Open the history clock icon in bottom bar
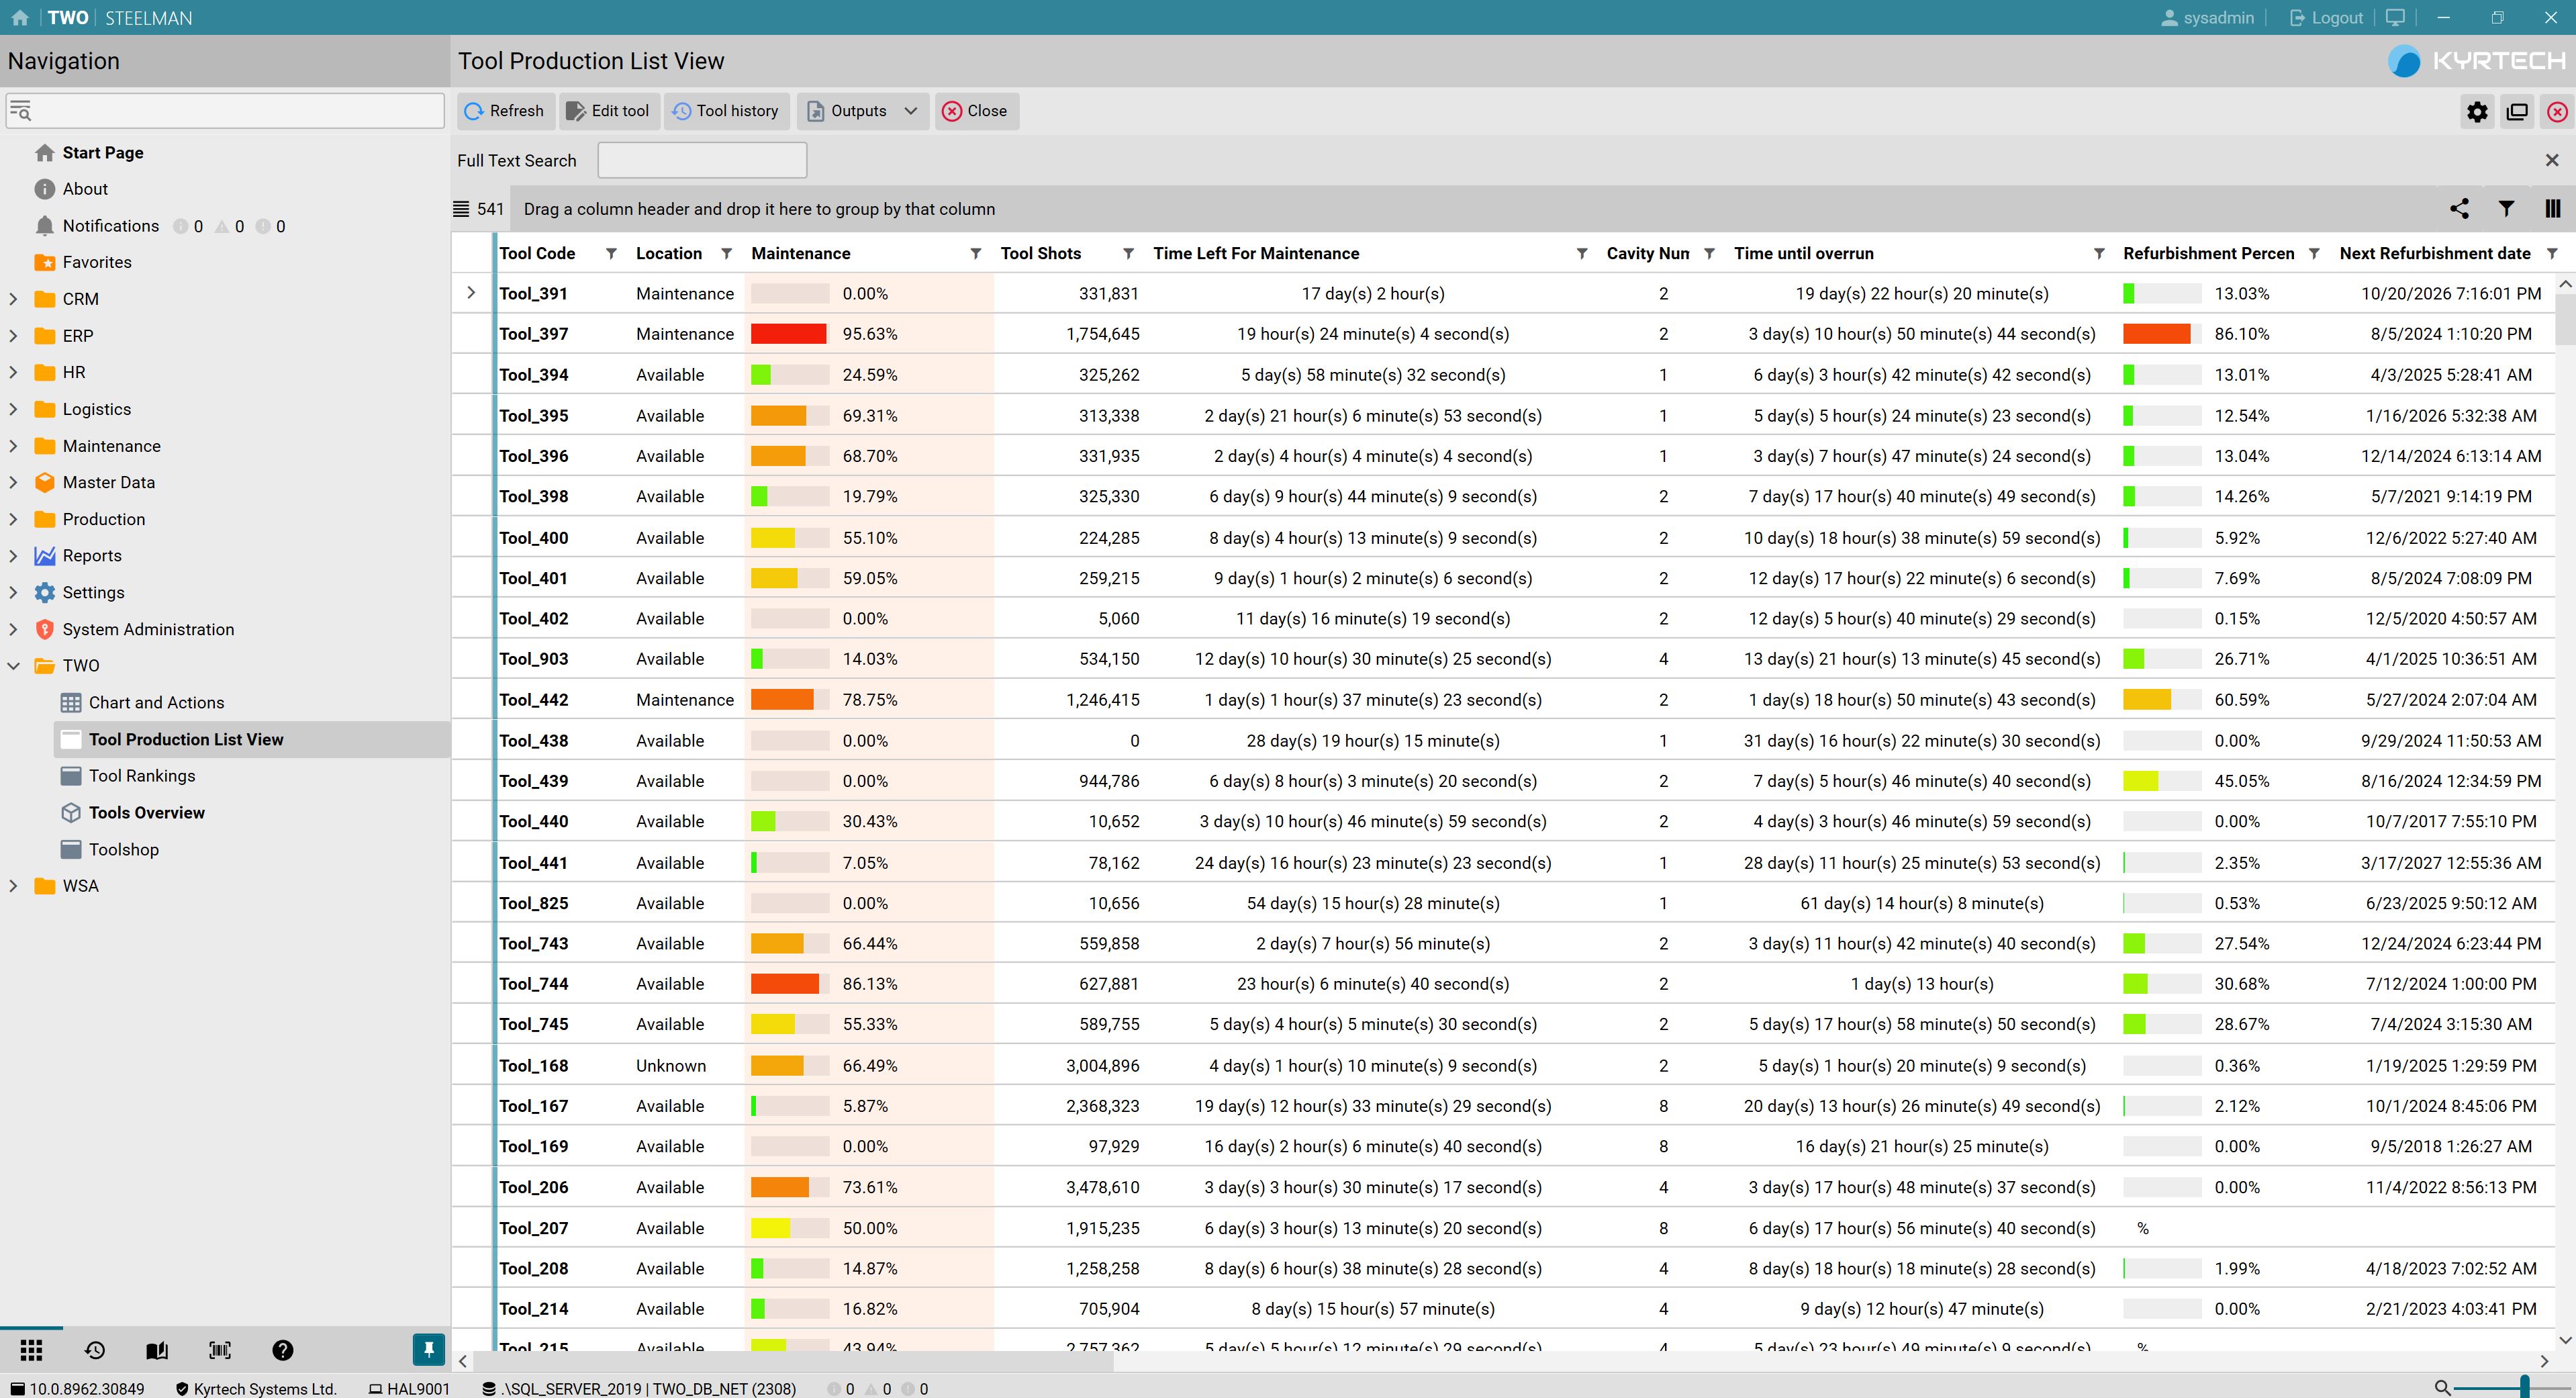The width and height of the screenshot is (2576, 1398). click(x=95, y=1350)
